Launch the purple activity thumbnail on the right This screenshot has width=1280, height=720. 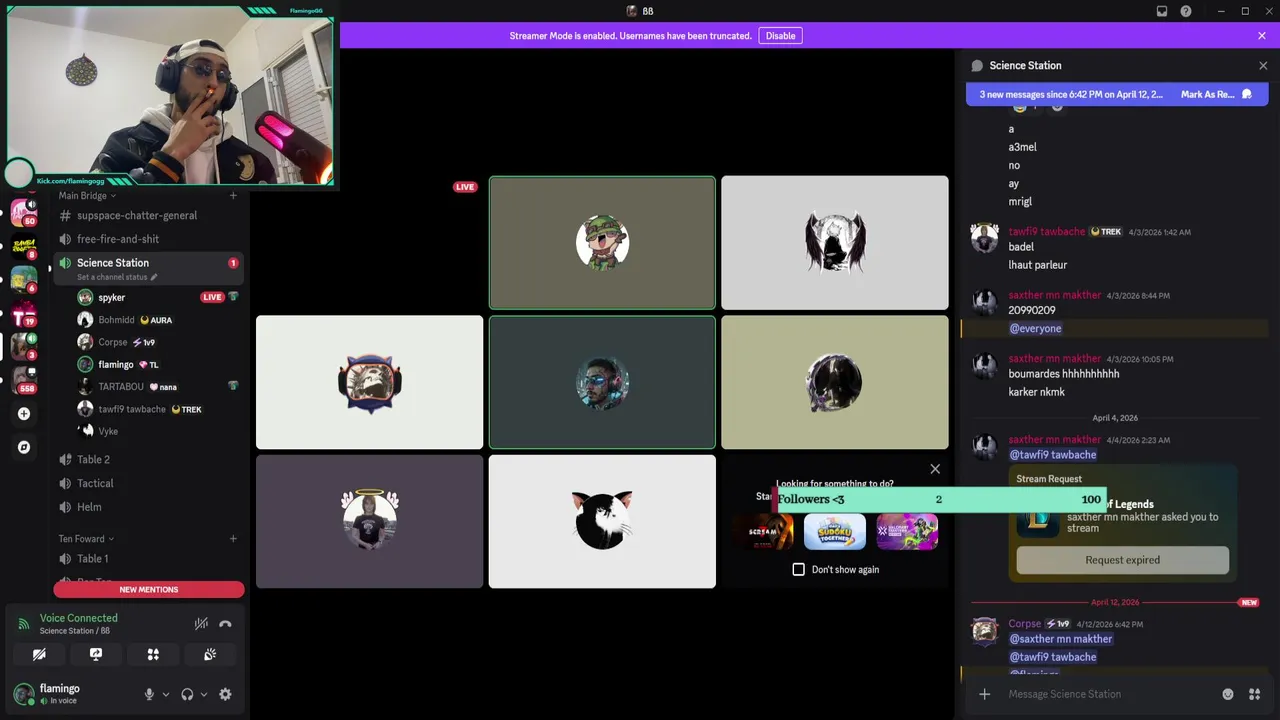coord(907,532)
